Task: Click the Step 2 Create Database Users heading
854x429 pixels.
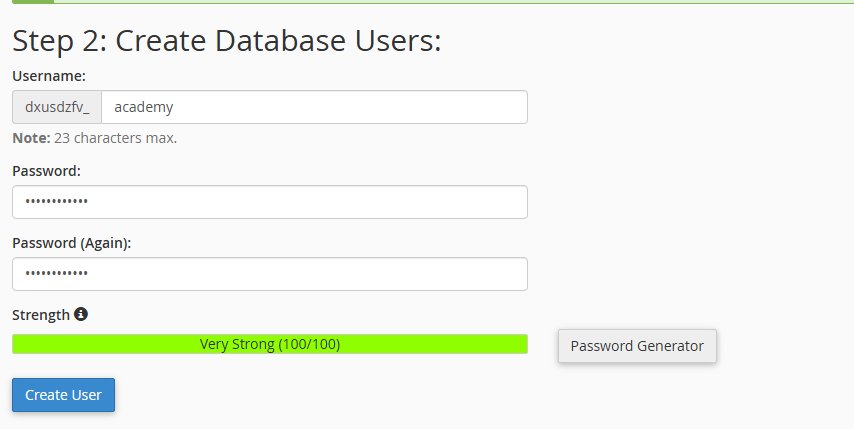Action: [226, 41]
